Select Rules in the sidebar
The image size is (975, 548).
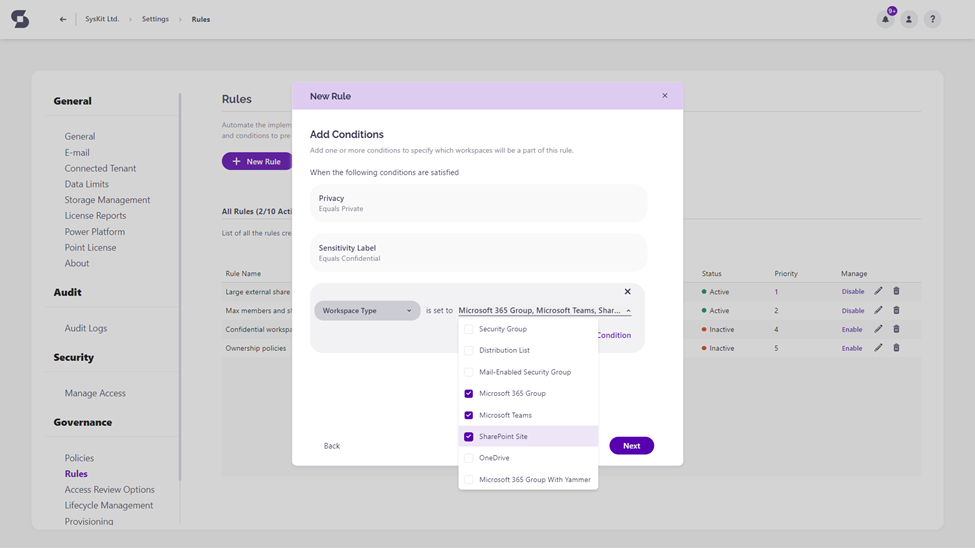pos(76,473)
